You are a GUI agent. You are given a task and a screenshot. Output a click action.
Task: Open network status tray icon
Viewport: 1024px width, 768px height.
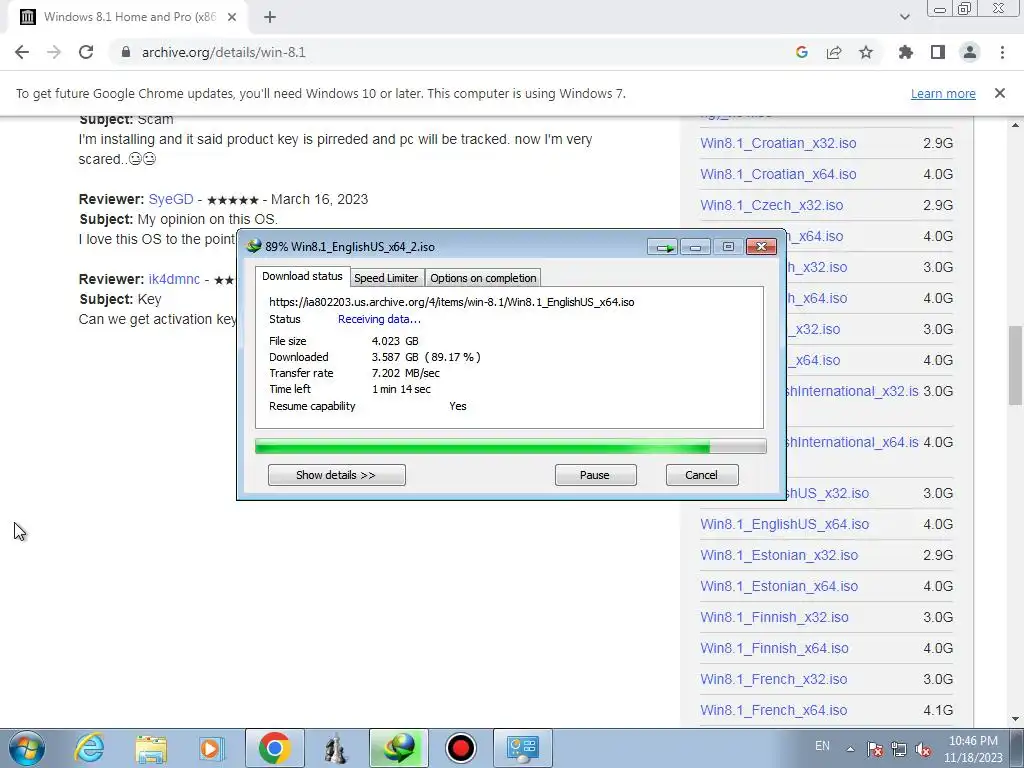point(899,749)
